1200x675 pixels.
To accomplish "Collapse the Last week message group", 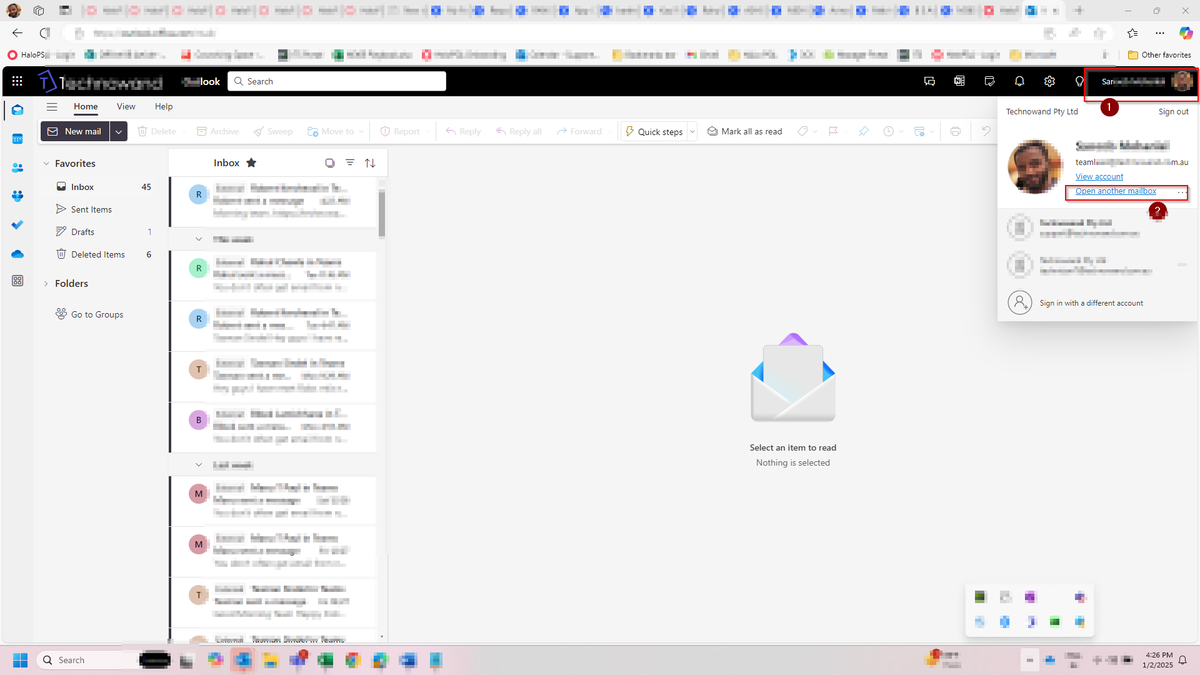I will [x=199, y=465].
